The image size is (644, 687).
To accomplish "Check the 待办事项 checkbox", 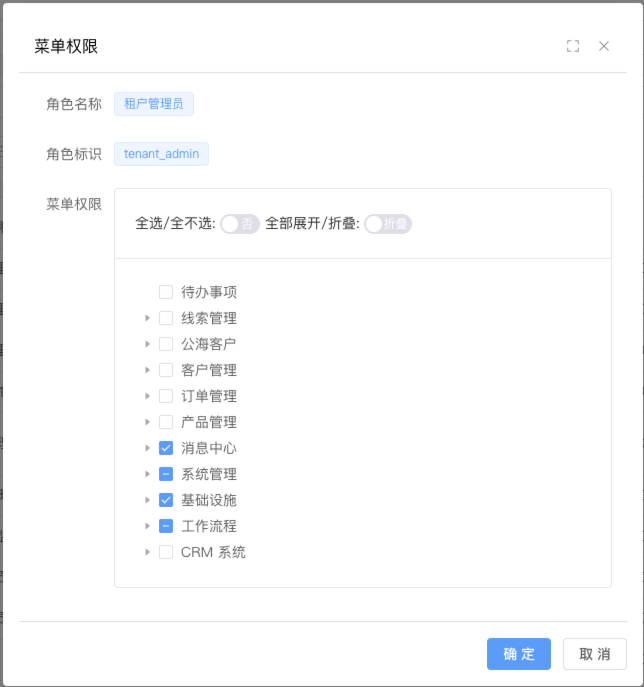I will click(166, 292).
